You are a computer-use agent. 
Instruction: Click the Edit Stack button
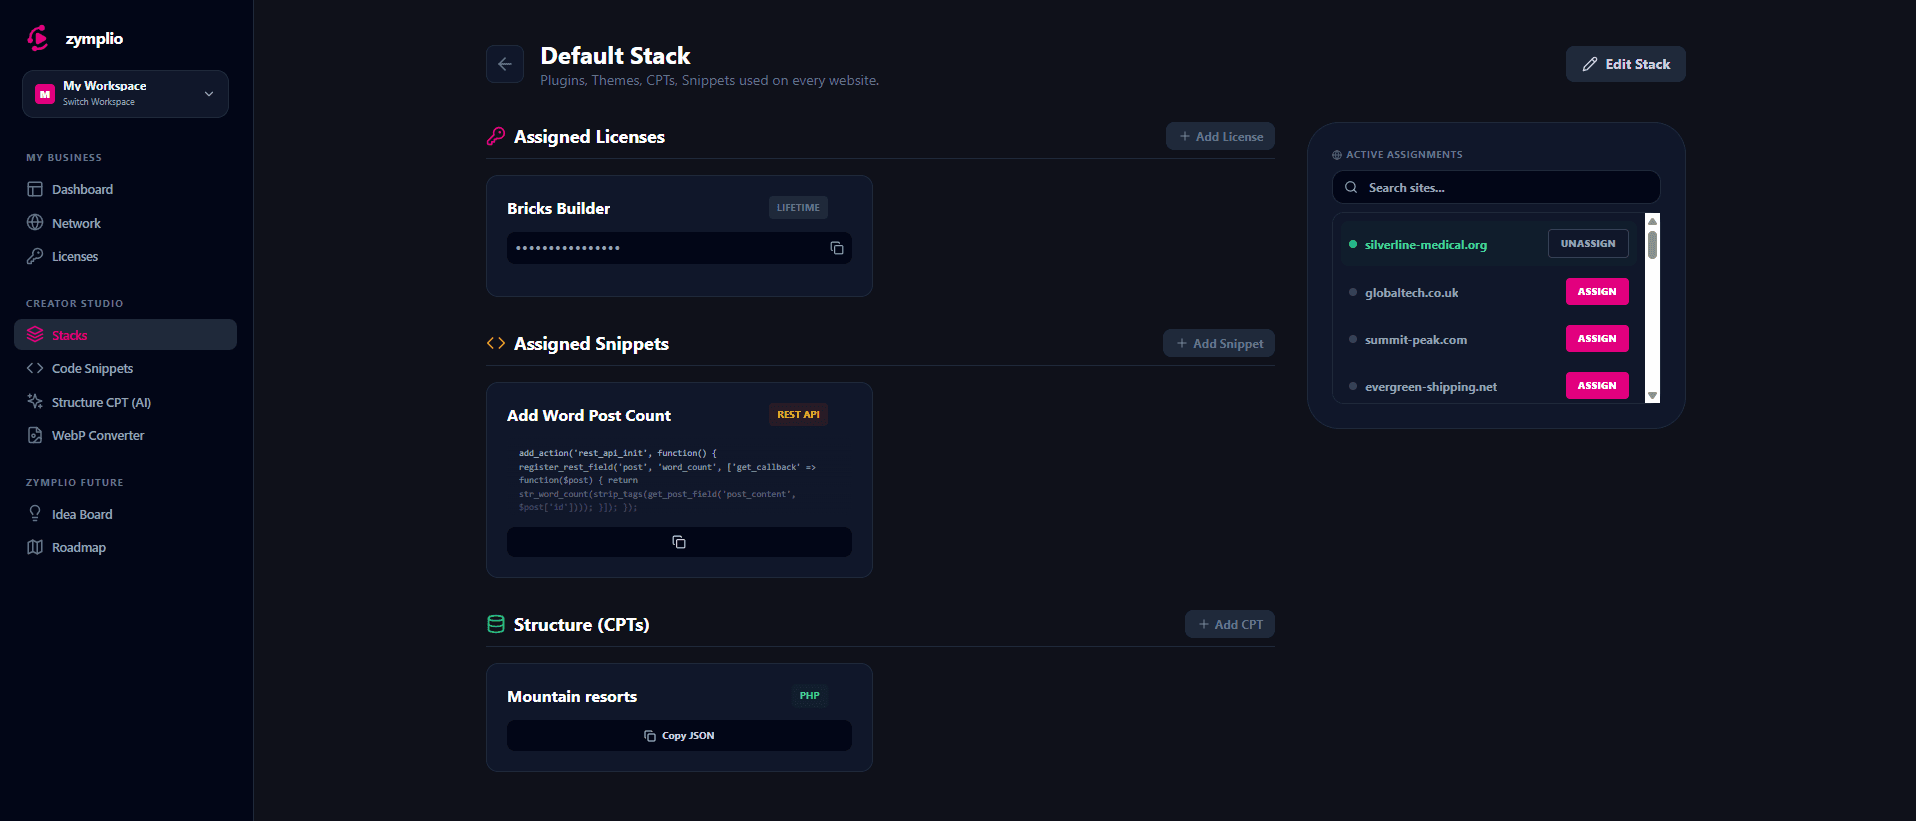[x=1624, y=63]
